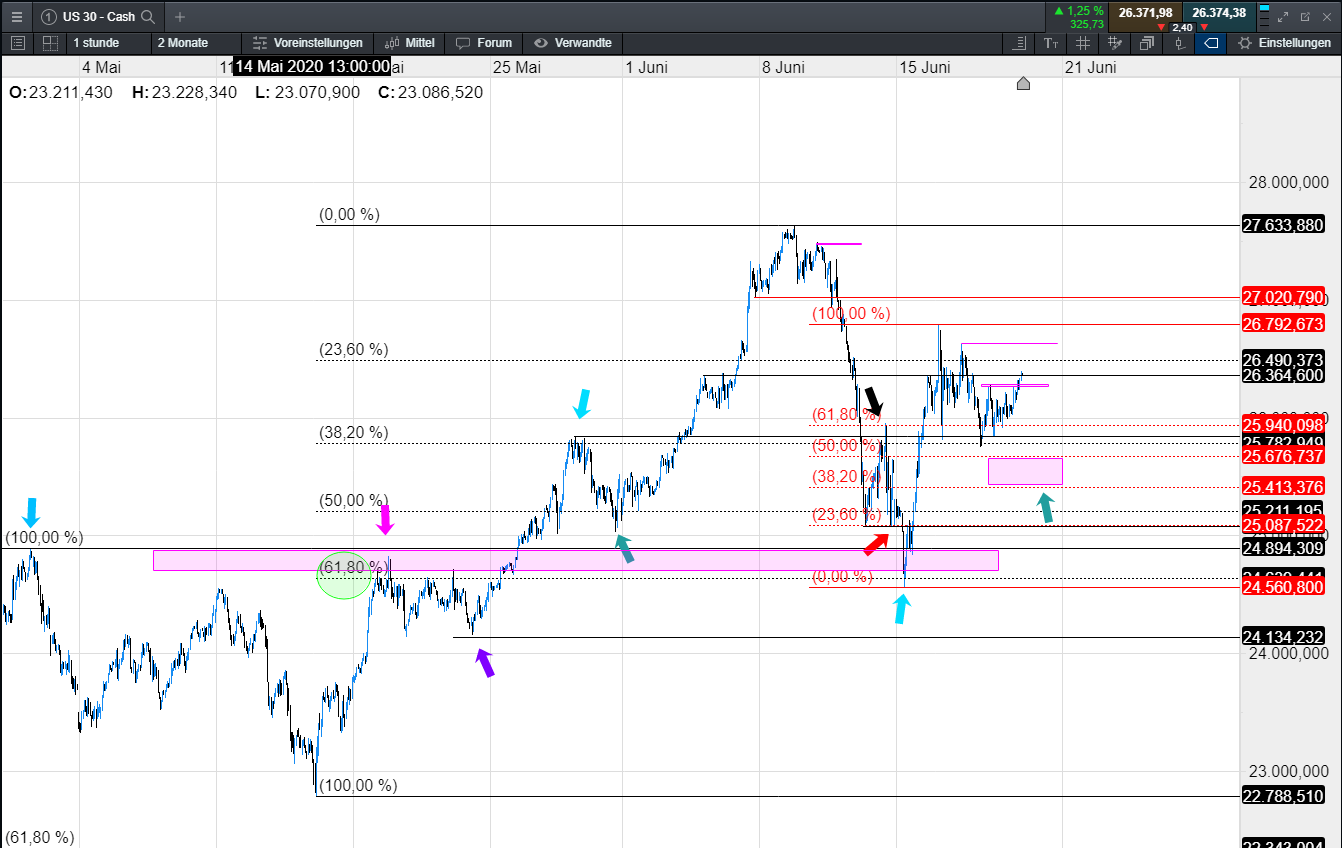This screenshot has height=848, width=1342.
Task: Expand chart to fullscreen
Action: (x=1284, y=17)
